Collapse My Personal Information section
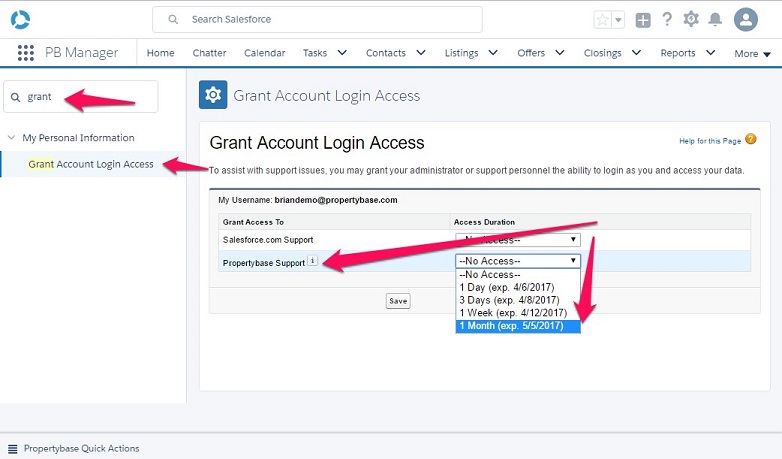The width and height of the screenshot is (782, 459). (x=11, y=137)
